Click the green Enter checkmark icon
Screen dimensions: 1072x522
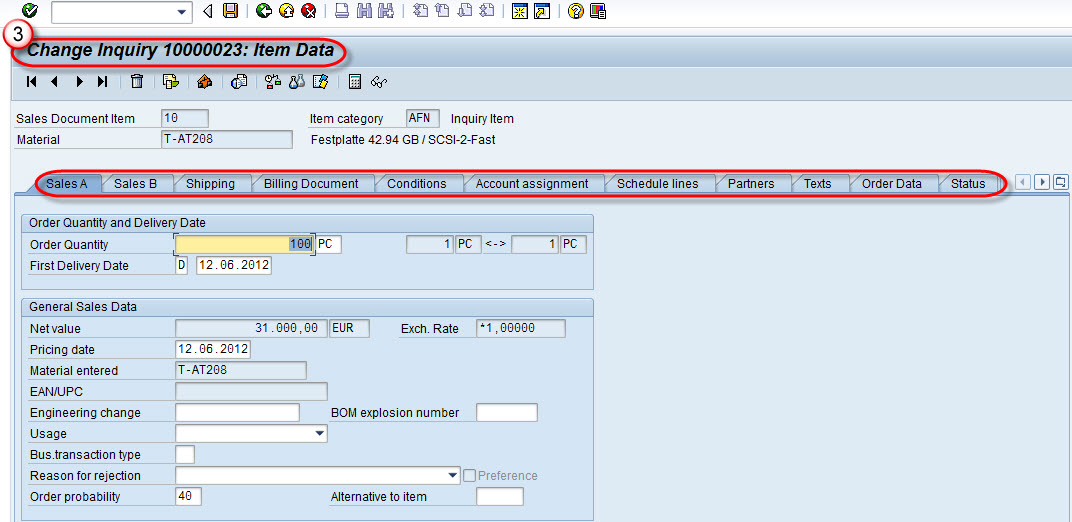(29, 11)
